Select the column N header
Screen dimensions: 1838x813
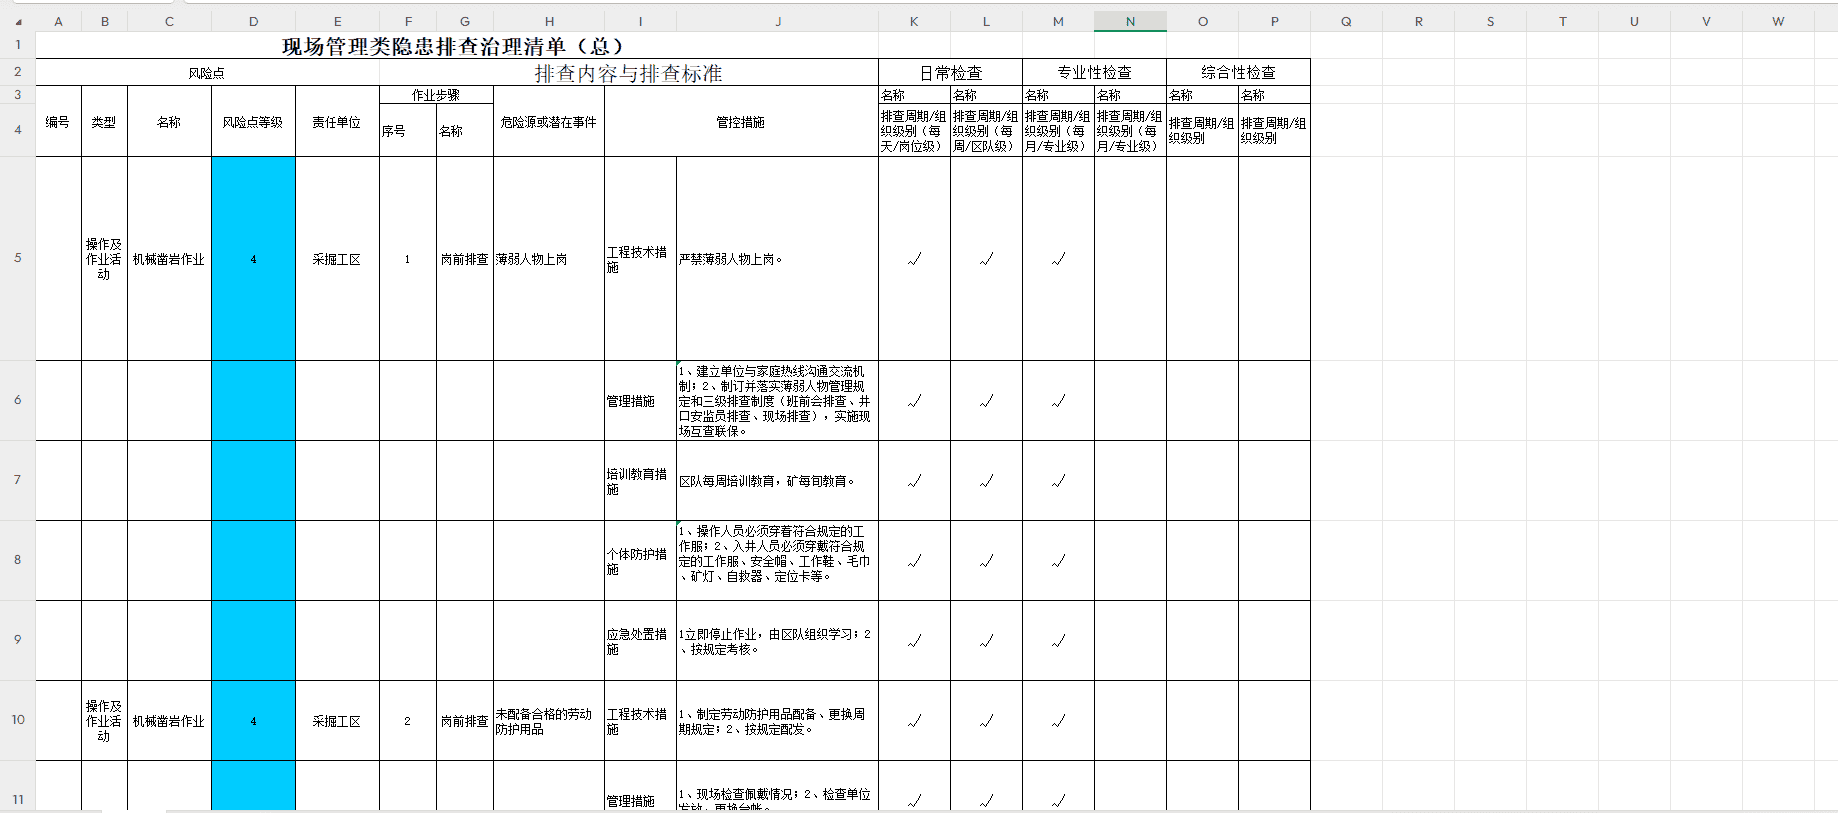pos(1130,21)
